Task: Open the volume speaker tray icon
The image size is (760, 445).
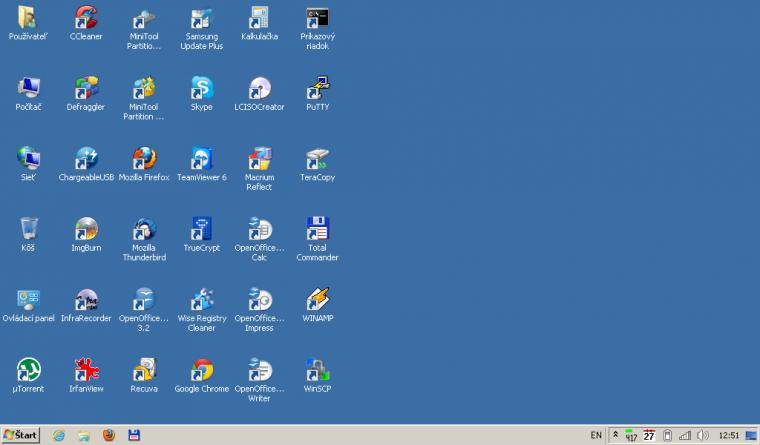Action: point(703,435)
